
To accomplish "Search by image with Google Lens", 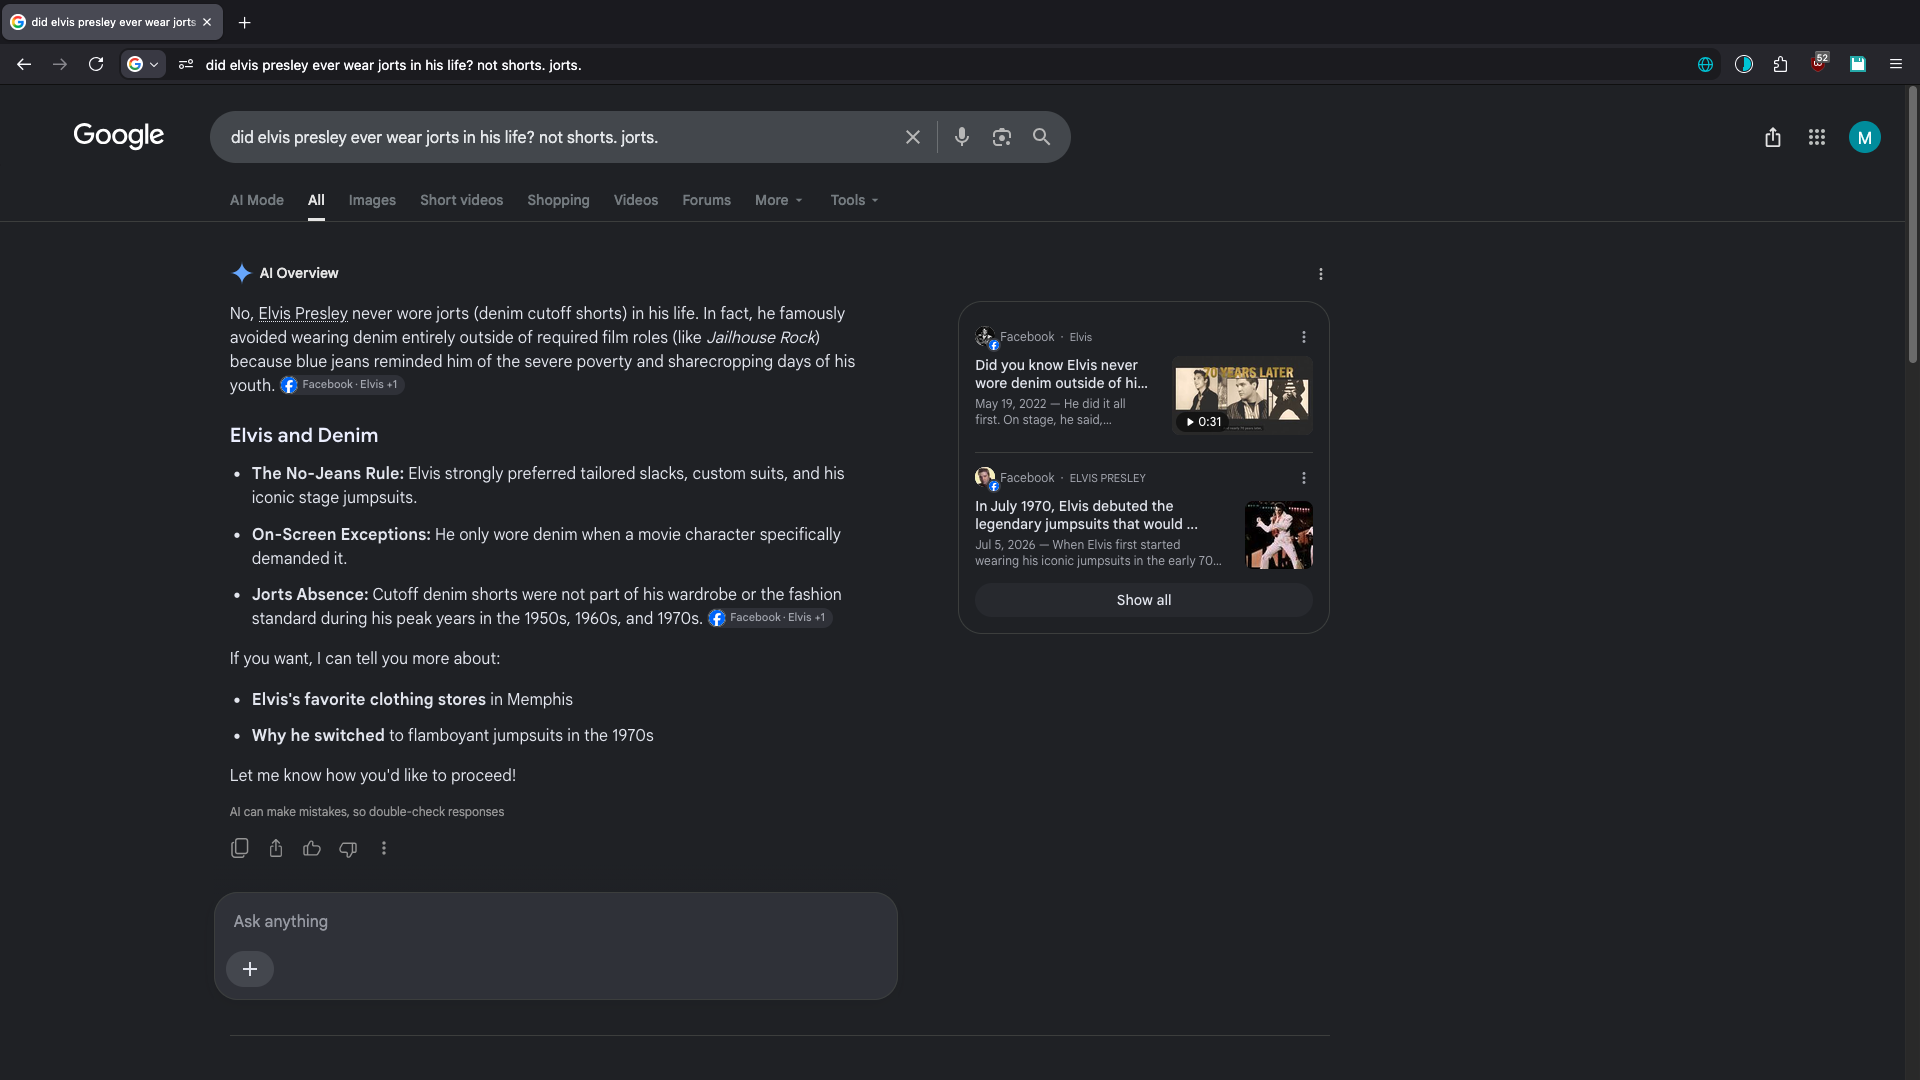I will click(1001, 137).
